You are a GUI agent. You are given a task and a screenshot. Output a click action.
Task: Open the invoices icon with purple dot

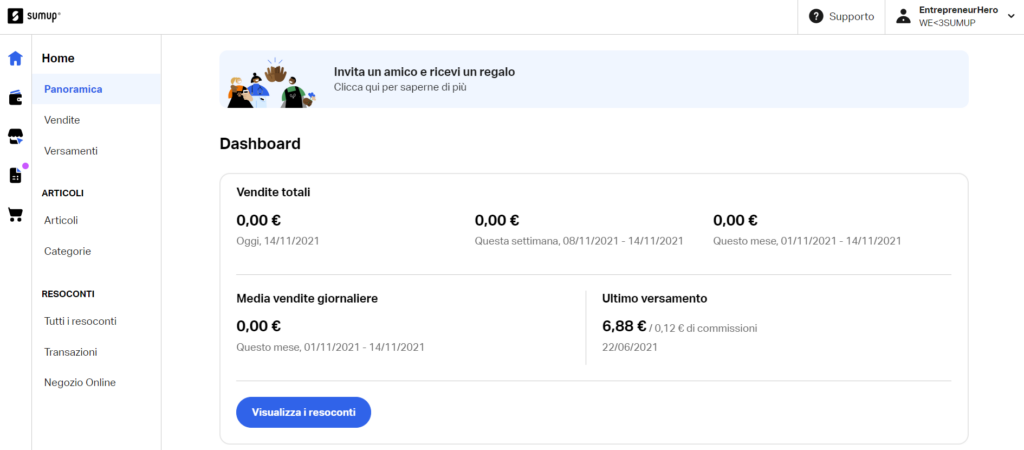[15, 175]
